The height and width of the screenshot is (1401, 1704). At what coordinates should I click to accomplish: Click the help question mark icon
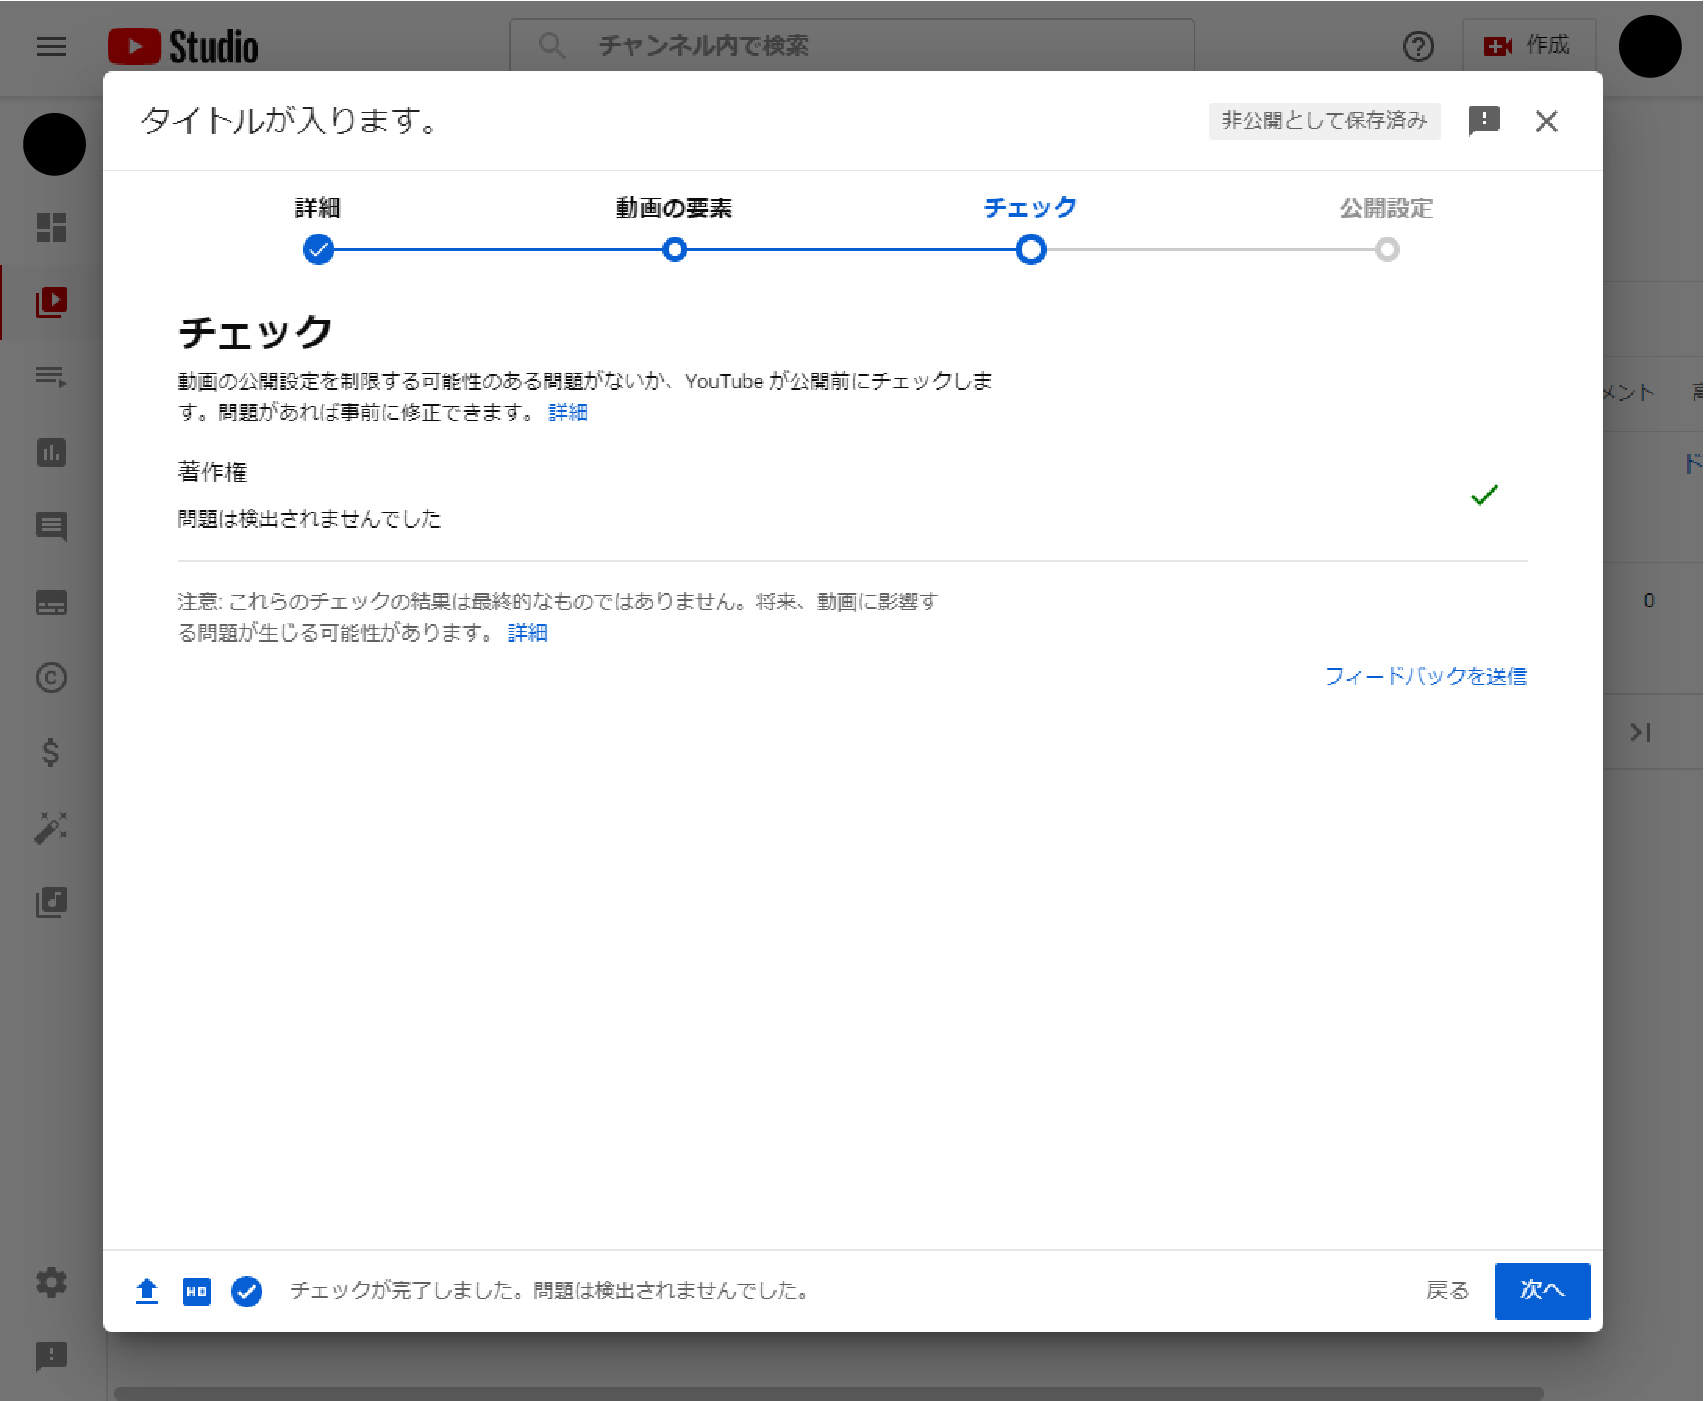click(1418, 46)
